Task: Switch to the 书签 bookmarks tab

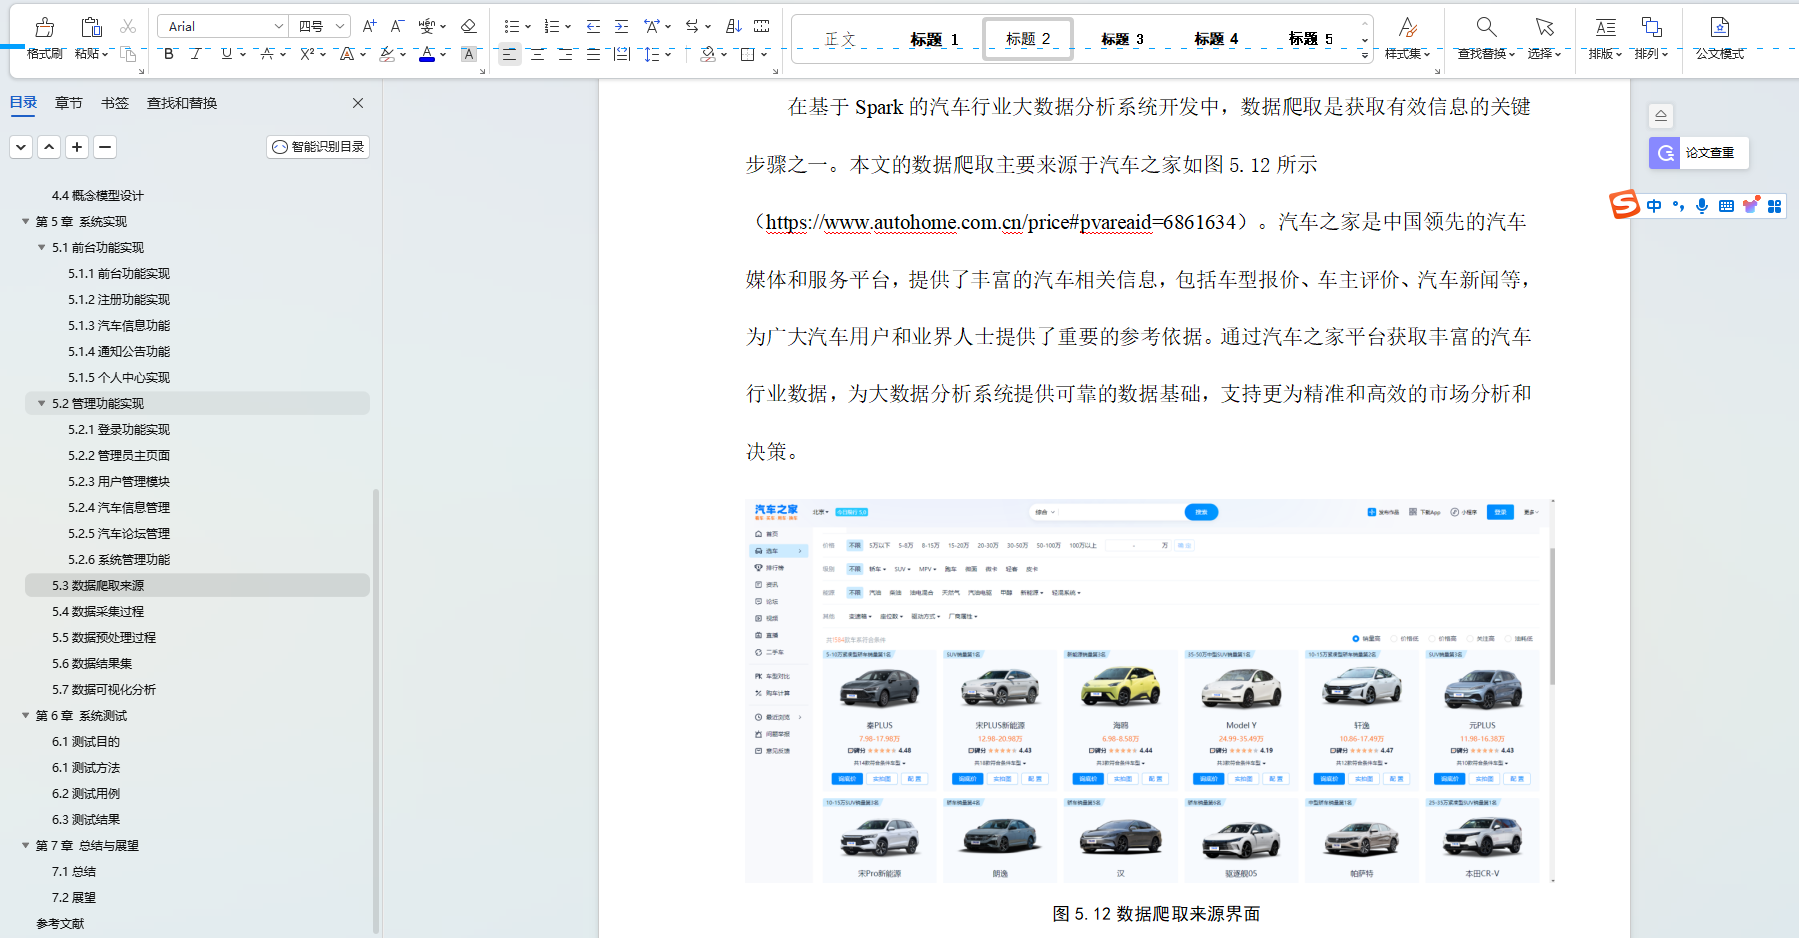Action: pos(115,103)
